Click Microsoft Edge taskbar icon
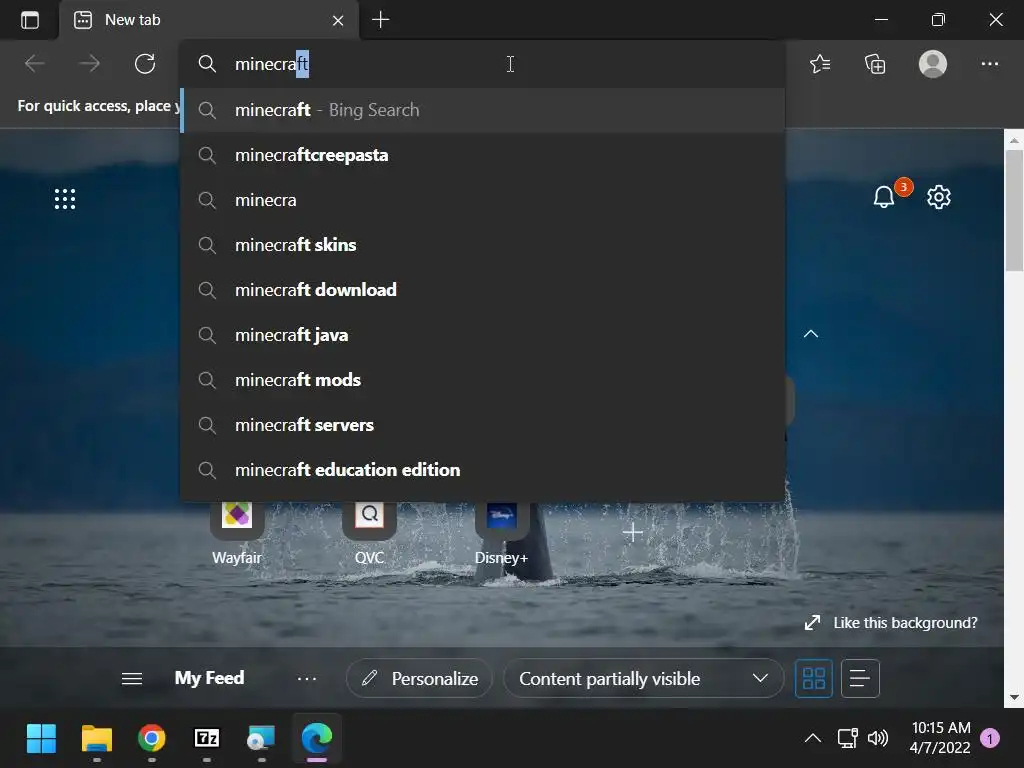Image resolution: width=1024 pixels, height=768 pixels. (x=317, y=739)
